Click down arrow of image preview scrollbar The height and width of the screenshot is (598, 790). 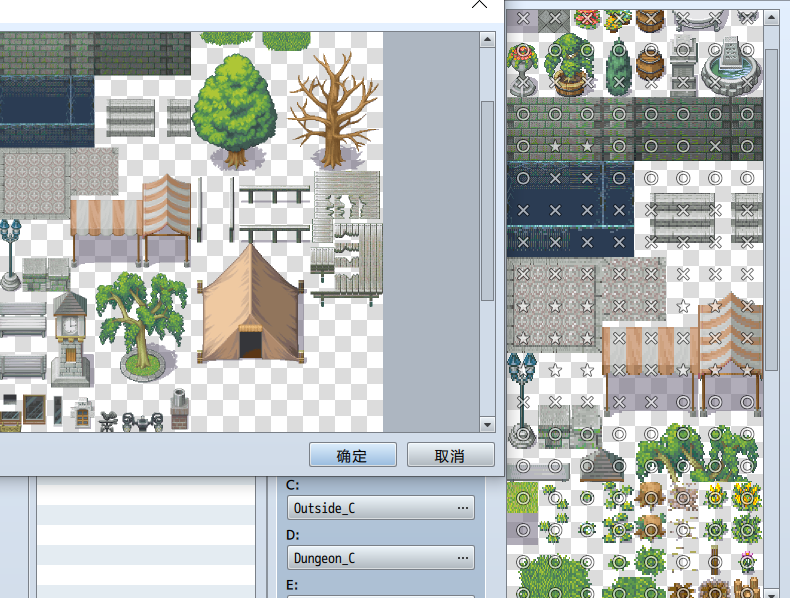click(487, 425)
